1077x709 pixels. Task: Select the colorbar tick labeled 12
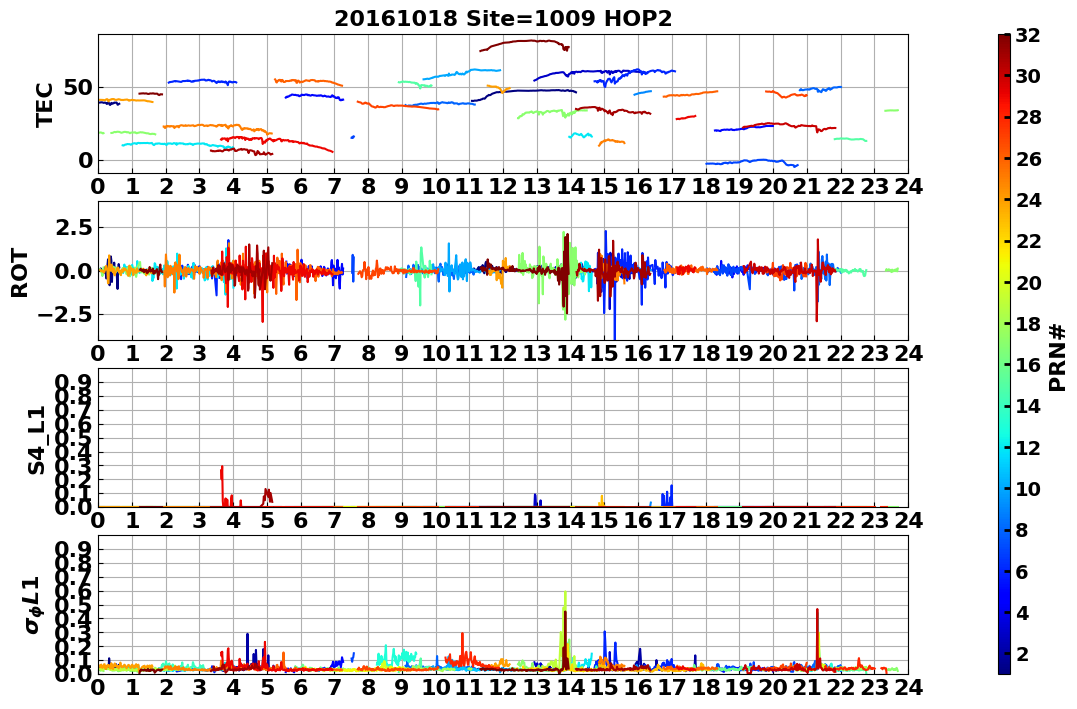[1028, 447]
